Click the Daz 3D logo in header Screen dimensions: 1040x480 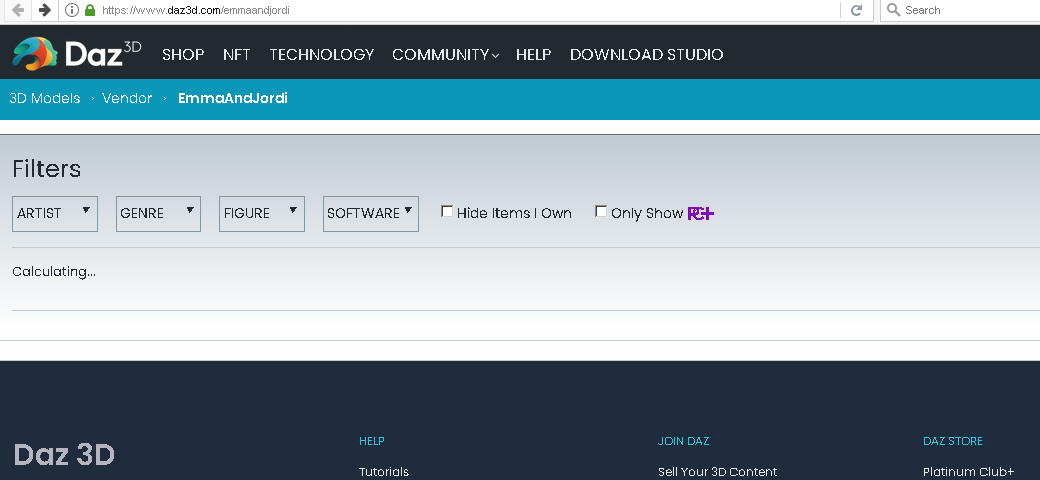(77, 54)
